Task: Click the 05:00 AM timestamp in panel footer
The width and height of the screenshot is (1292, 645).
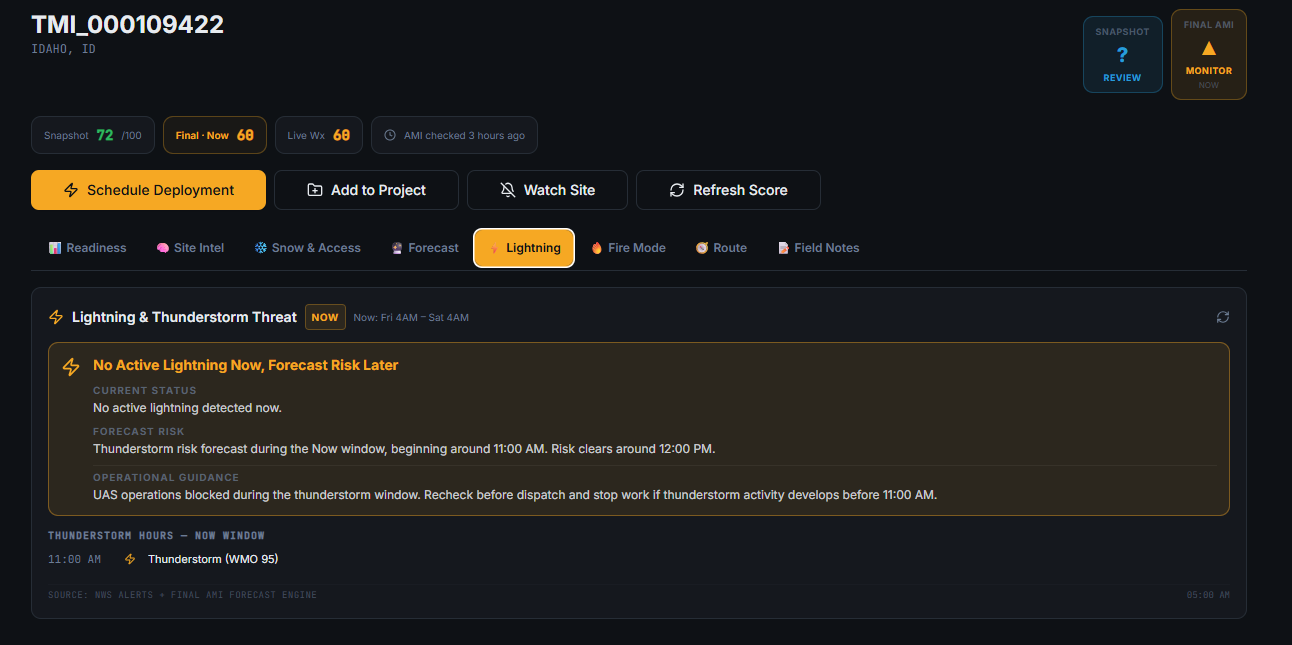Action: click(x=1208, y=595)
